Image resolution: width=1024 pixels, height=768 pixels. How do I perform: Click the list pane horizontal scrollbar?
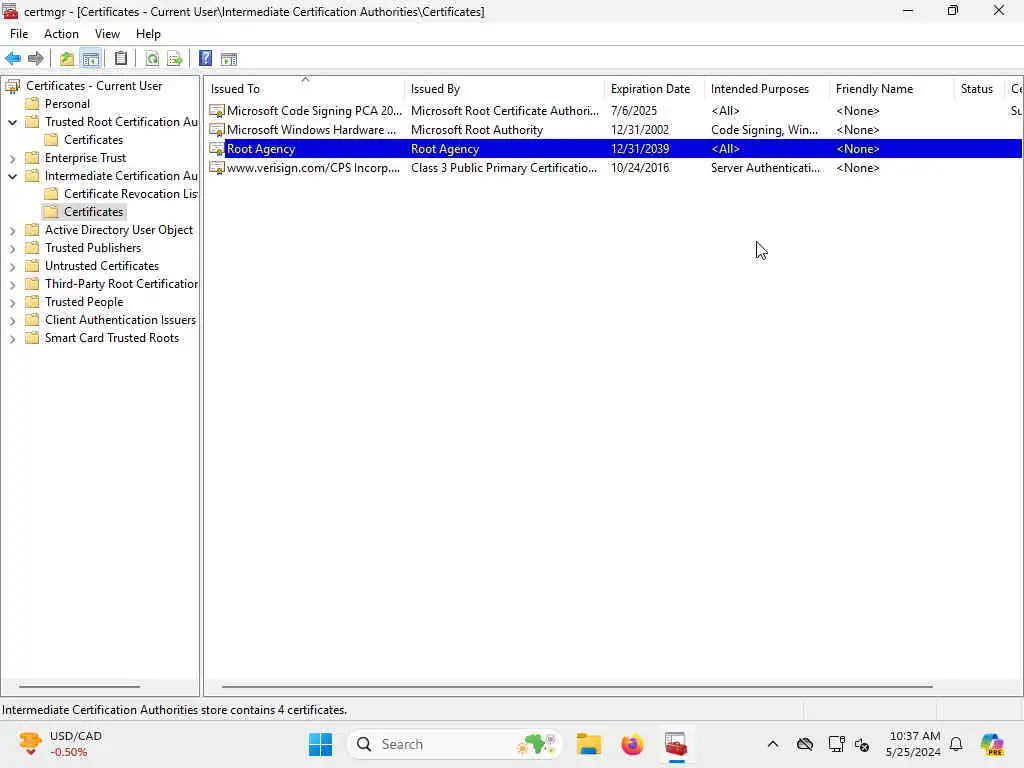tap(577, 687)
